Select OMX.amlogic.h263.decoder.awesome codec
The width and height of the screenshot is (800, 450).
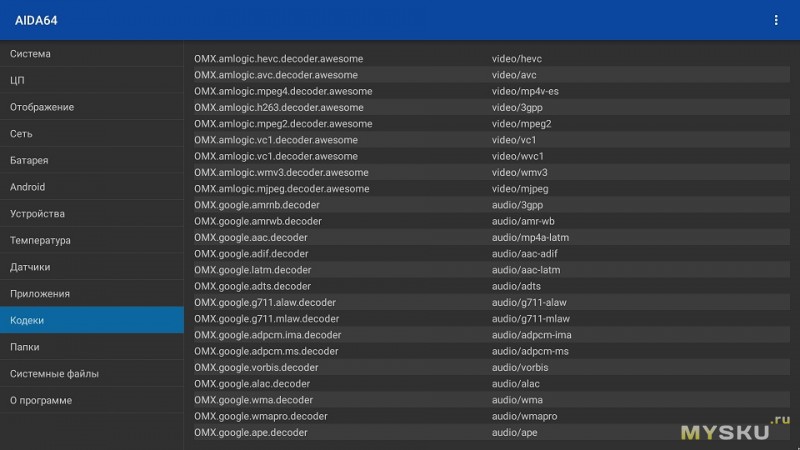pos(491,107)
